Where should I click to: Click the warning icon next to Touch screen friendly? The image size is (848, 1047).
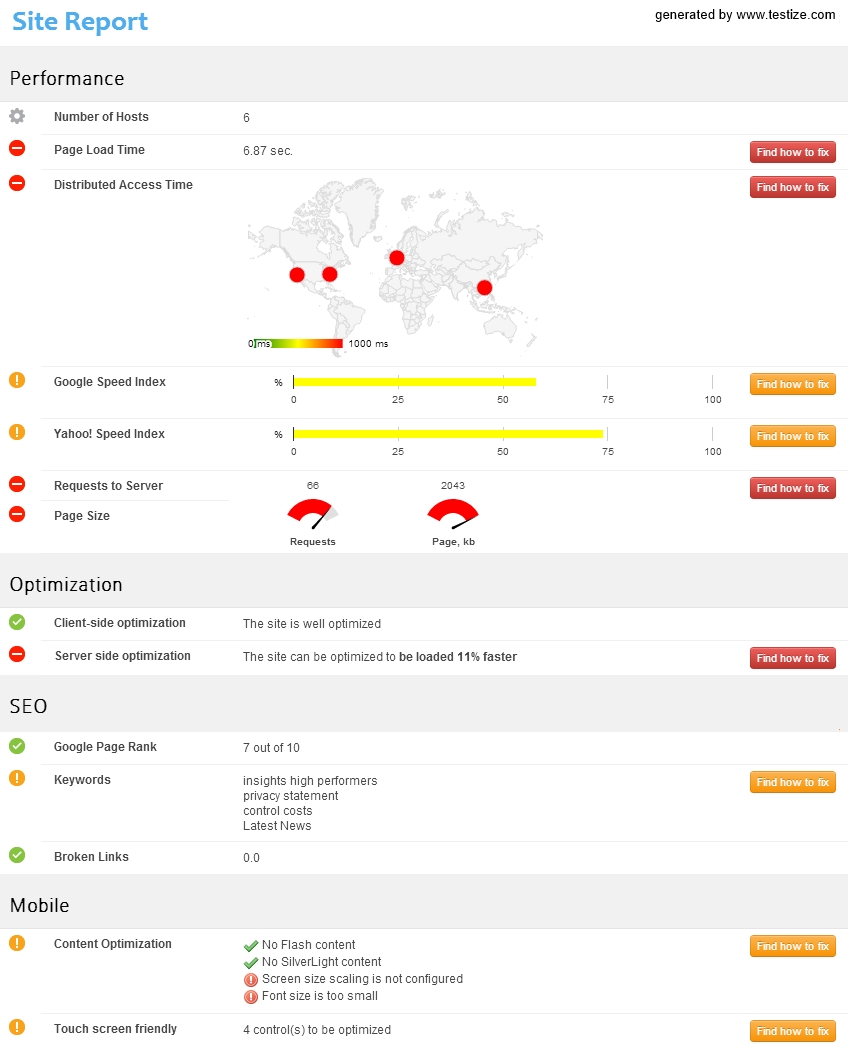(17, 1027)
